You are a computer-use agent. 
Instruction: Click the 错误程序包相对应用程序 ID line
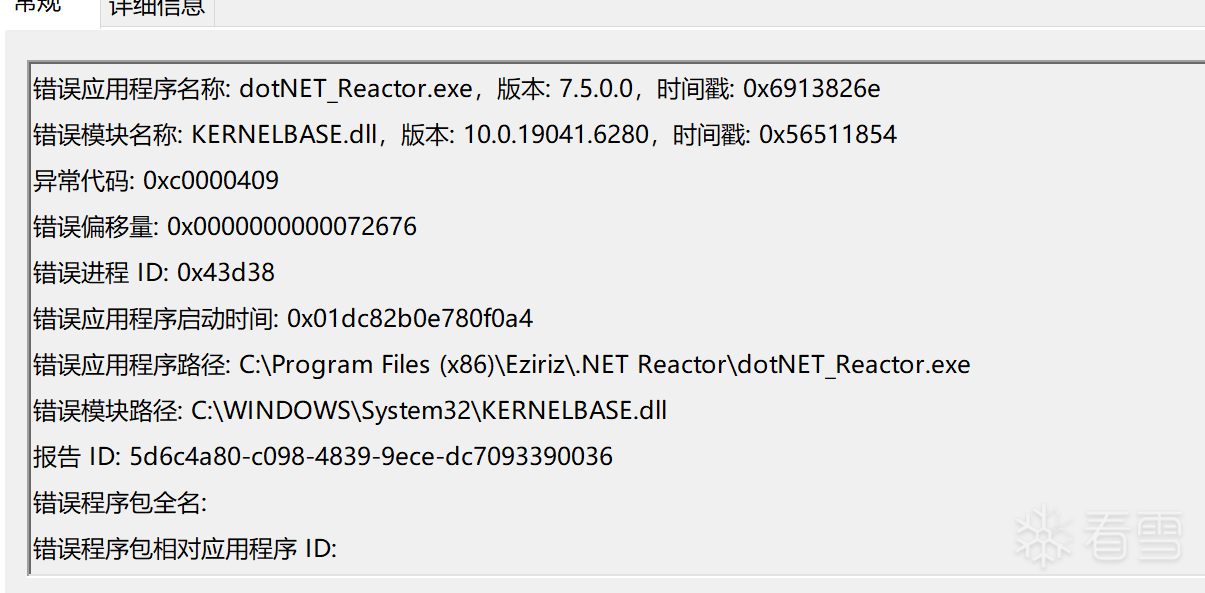(x=185, y=549)
